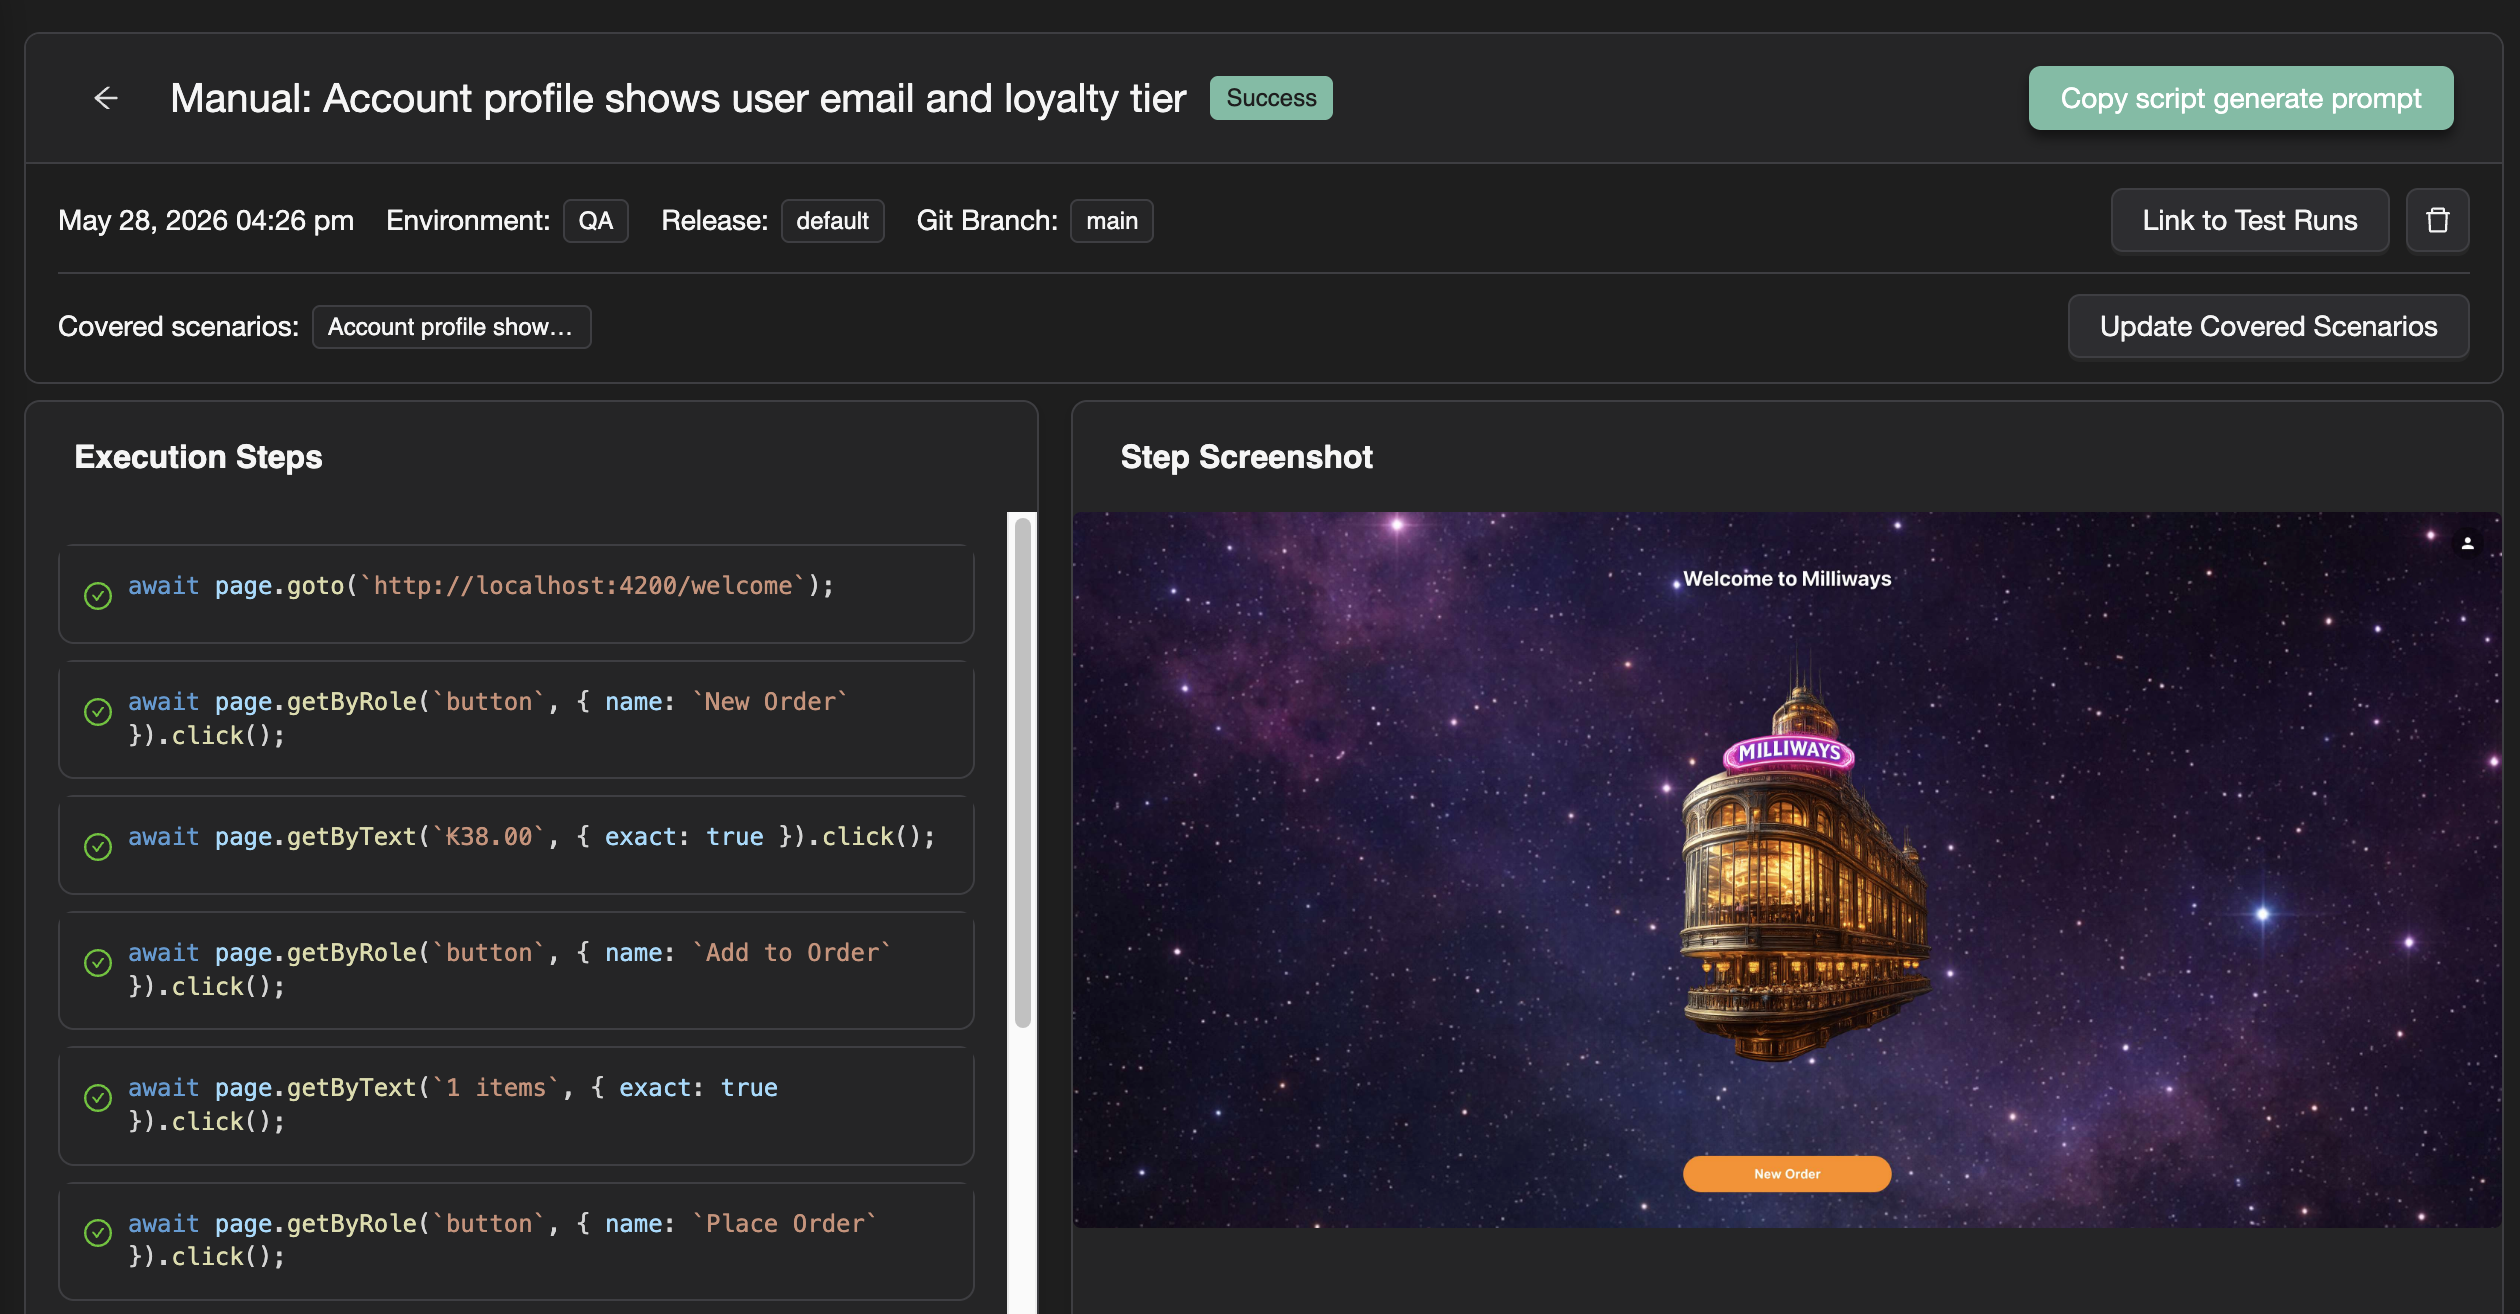Viewport: 2520px width, 1314px height.
Task: Click Update Covered Scenarios button
Action: point(2268,326)
